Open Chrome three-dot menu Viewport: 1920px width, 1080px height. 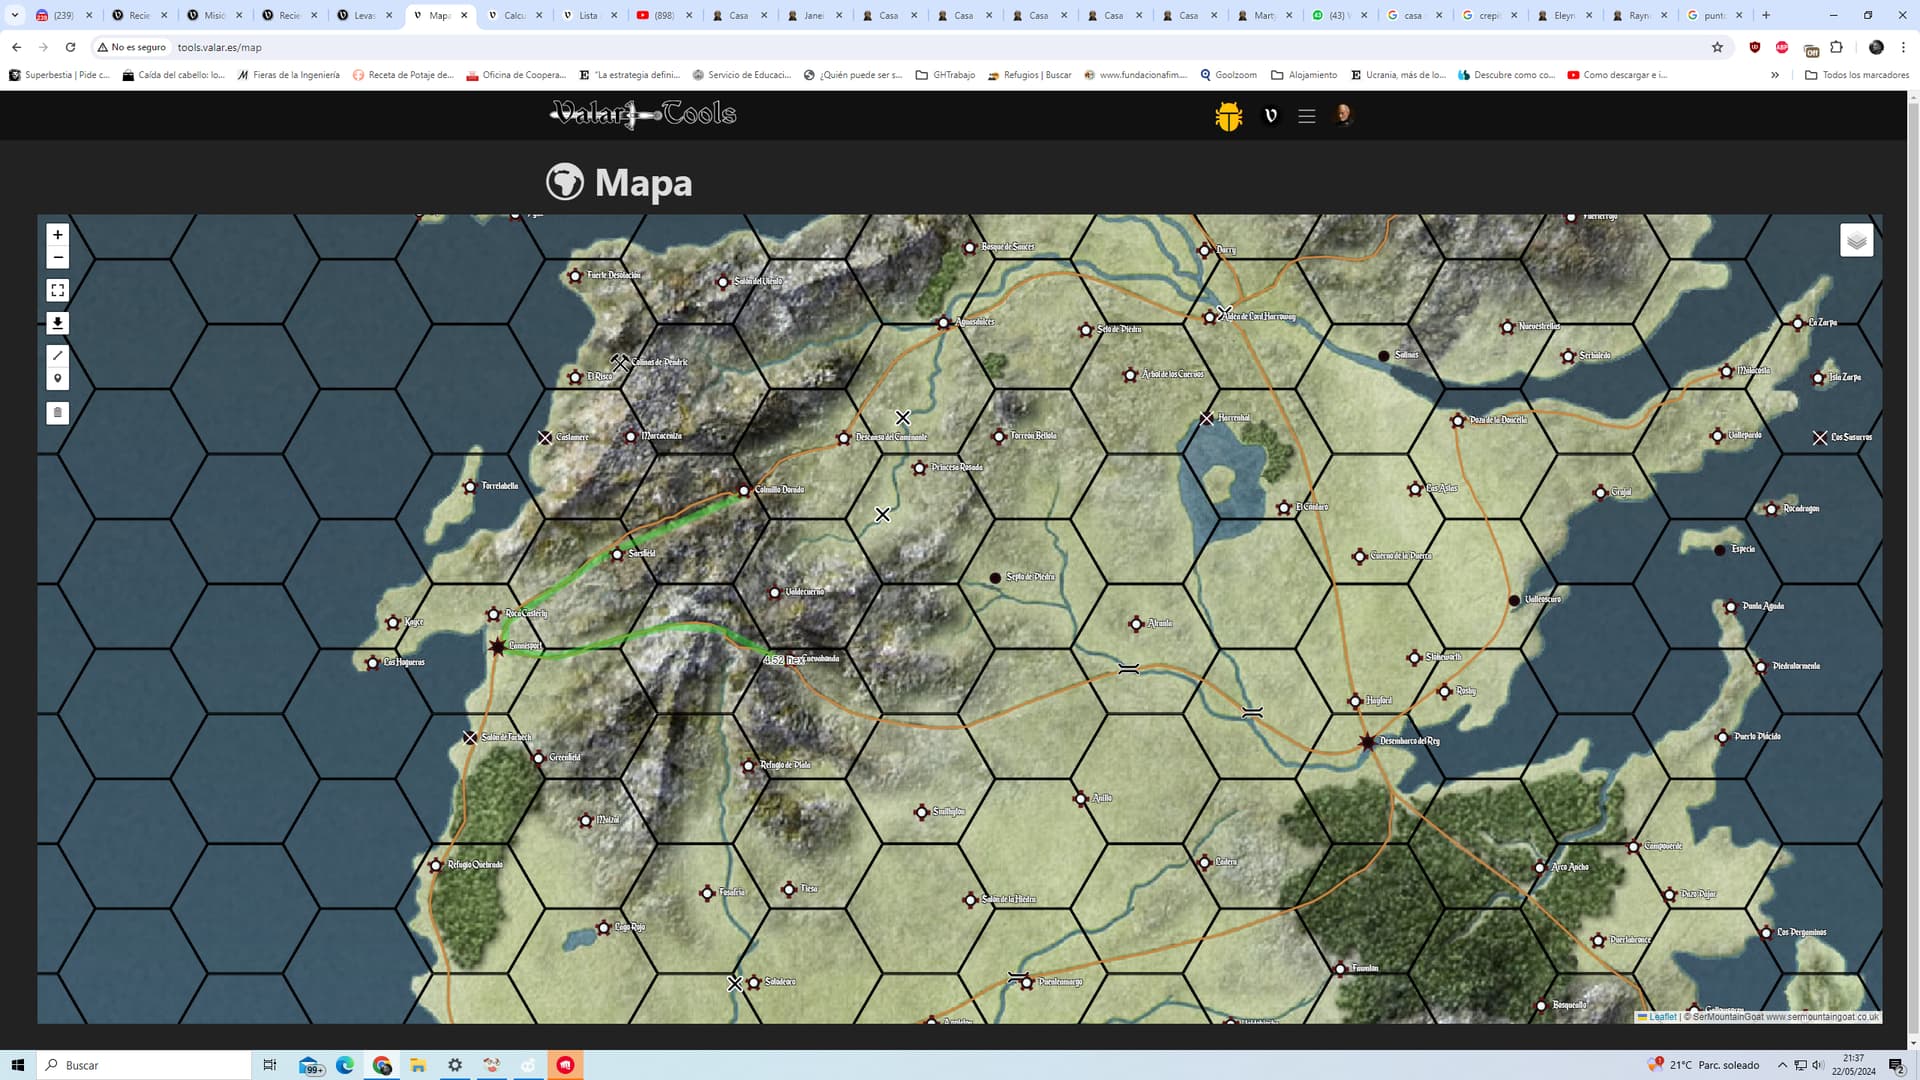1903,47
